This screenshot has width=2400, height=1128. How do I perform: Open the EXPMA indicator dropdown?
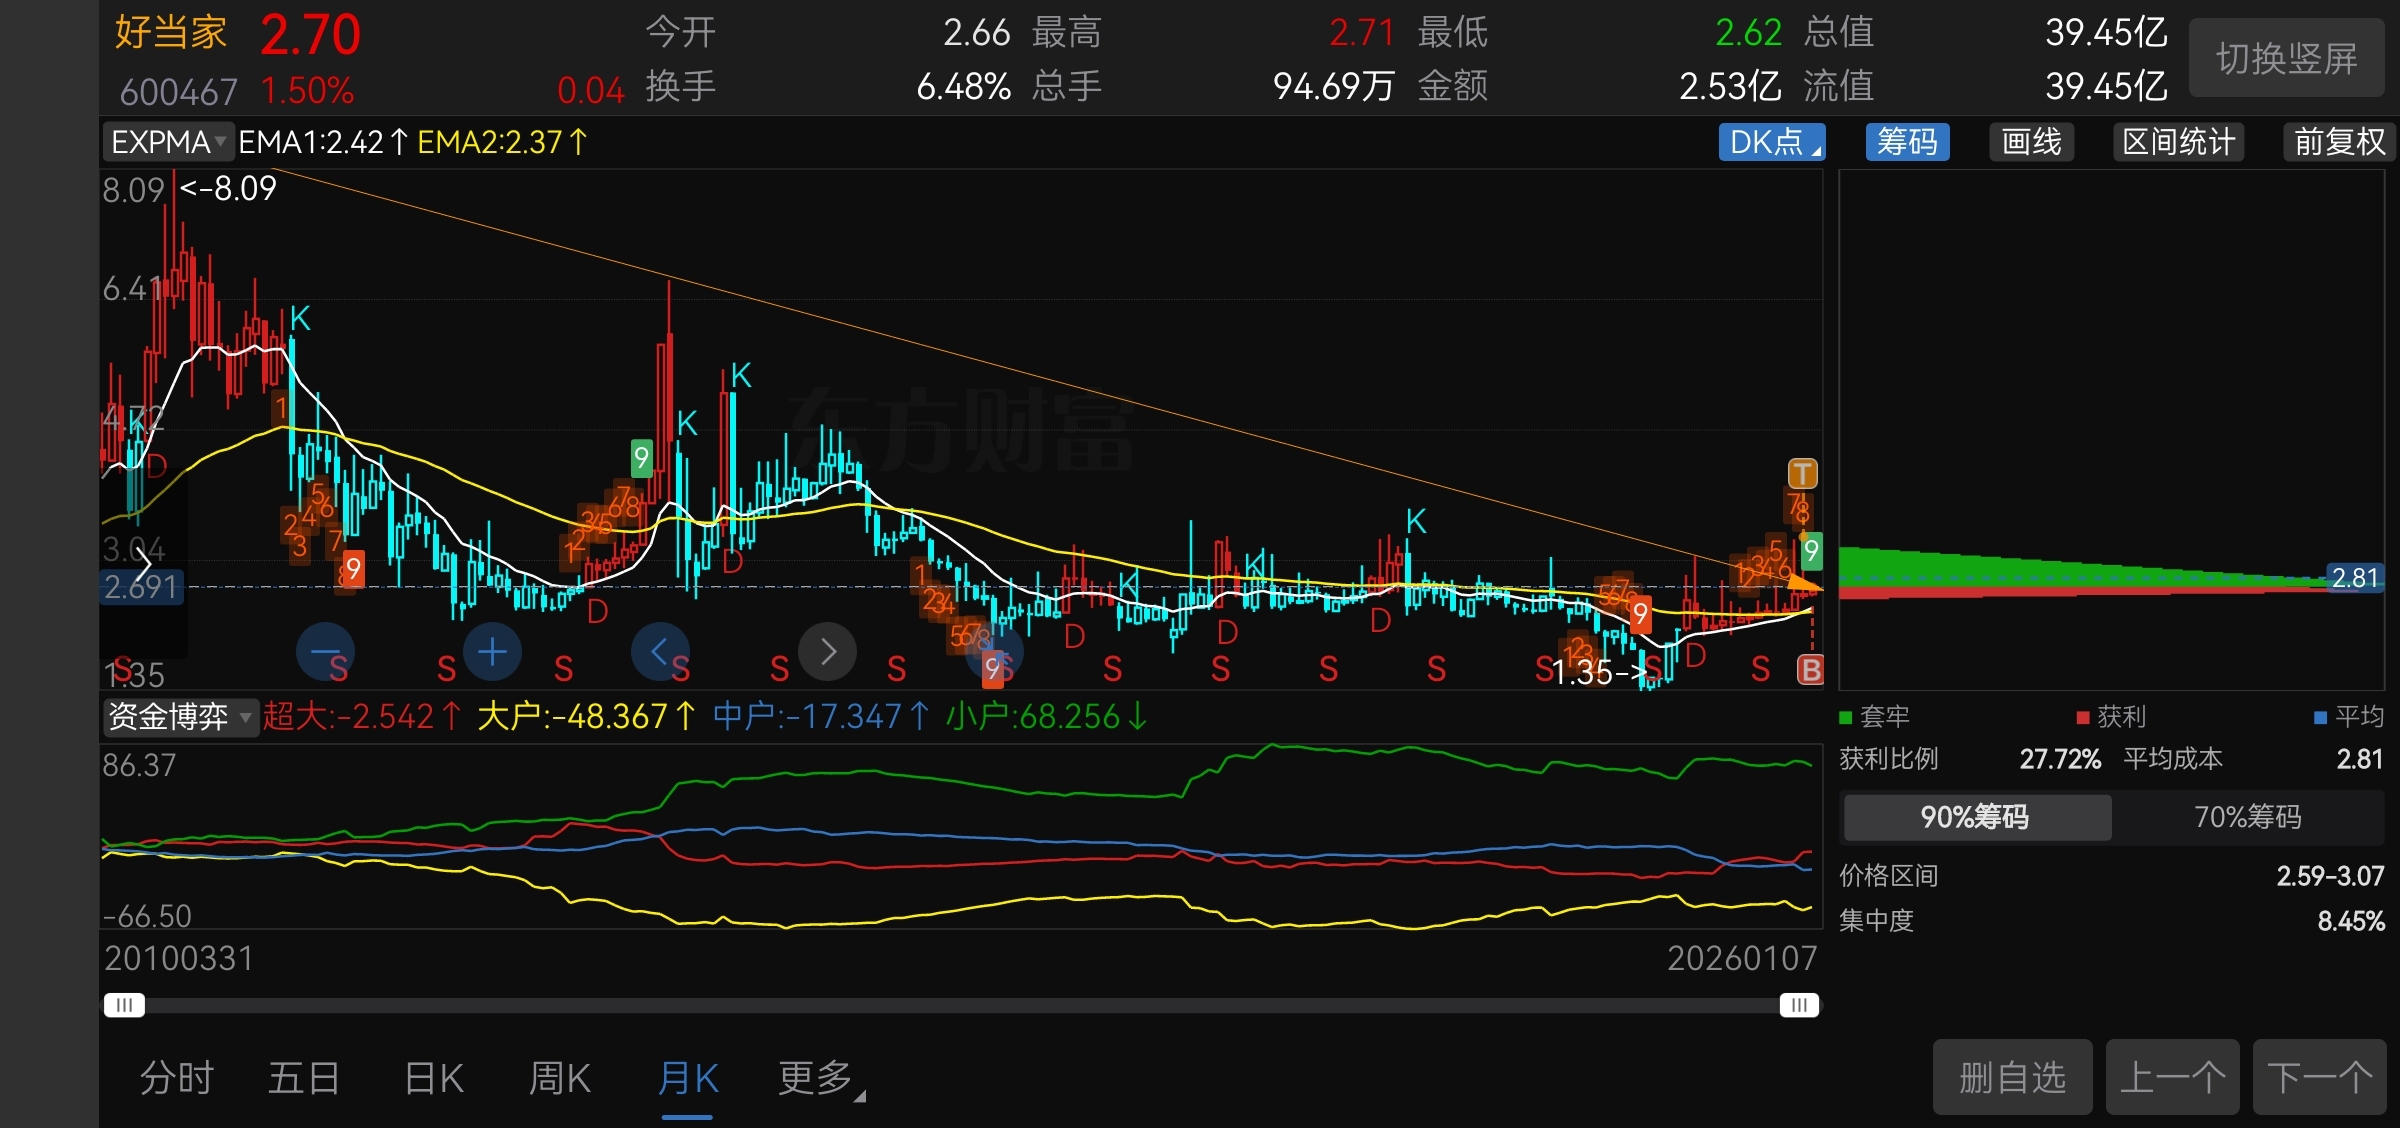coord(168,142)
